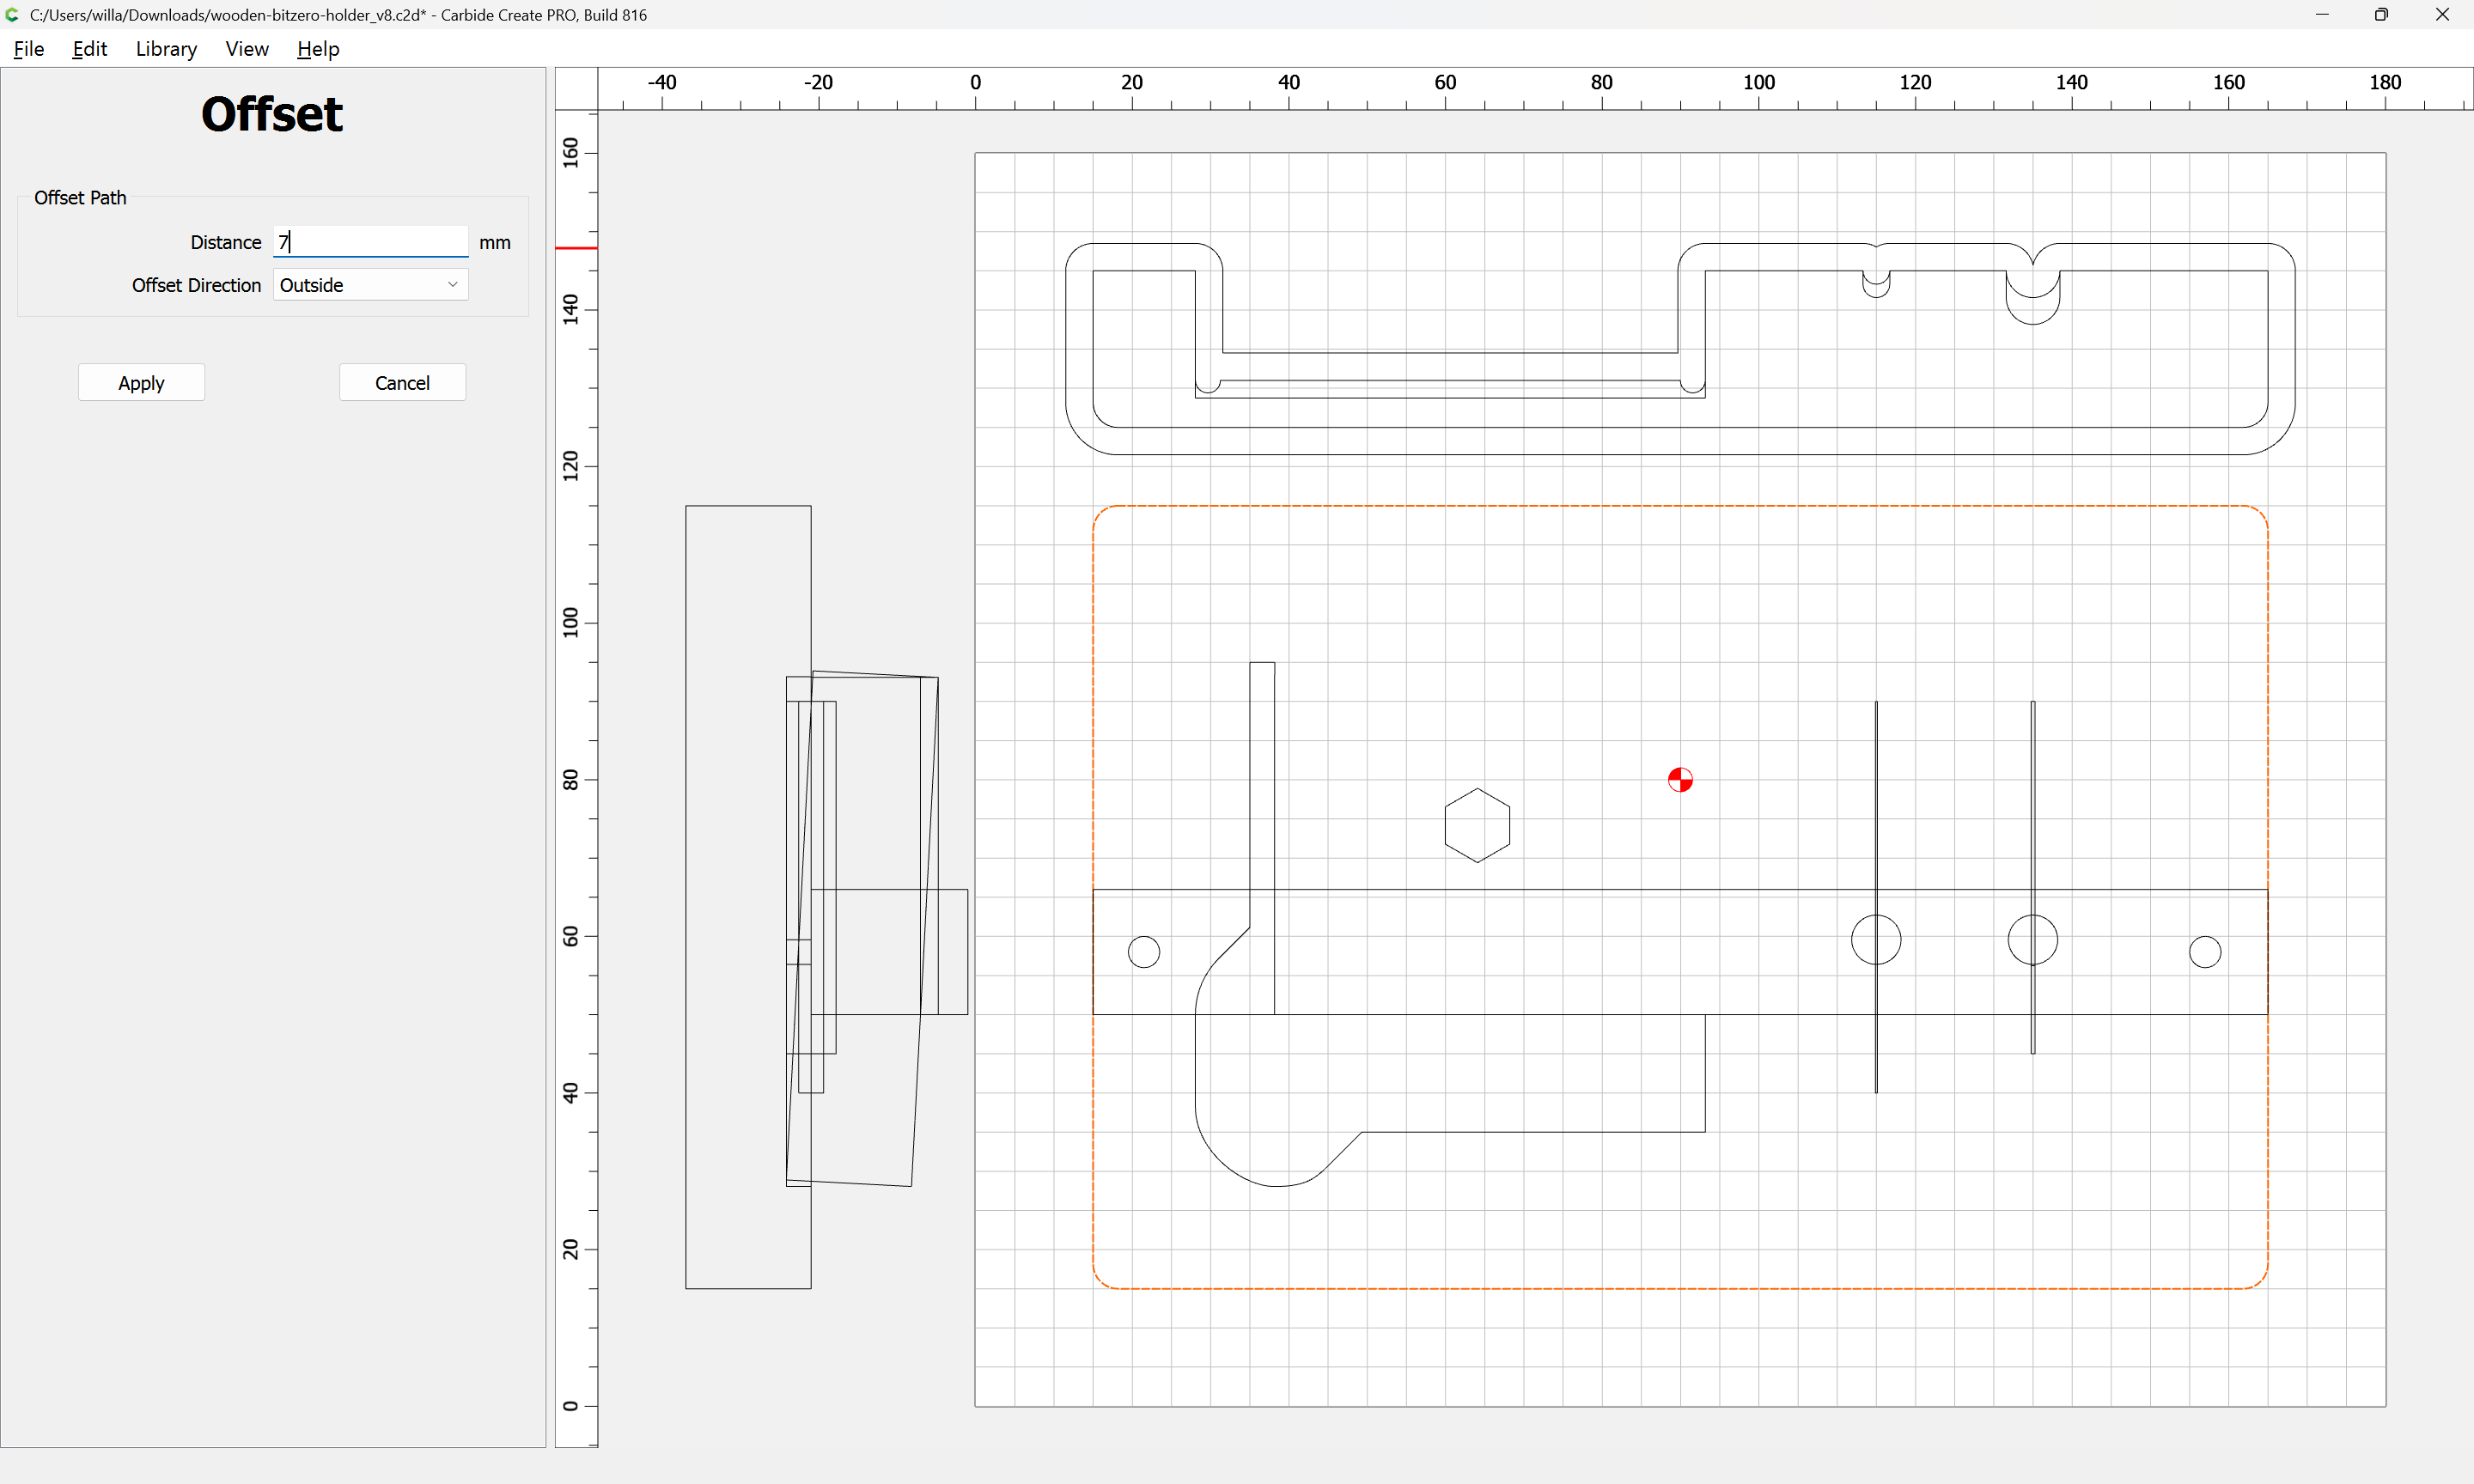
Task: Click the Apply button
Action: 141,383
